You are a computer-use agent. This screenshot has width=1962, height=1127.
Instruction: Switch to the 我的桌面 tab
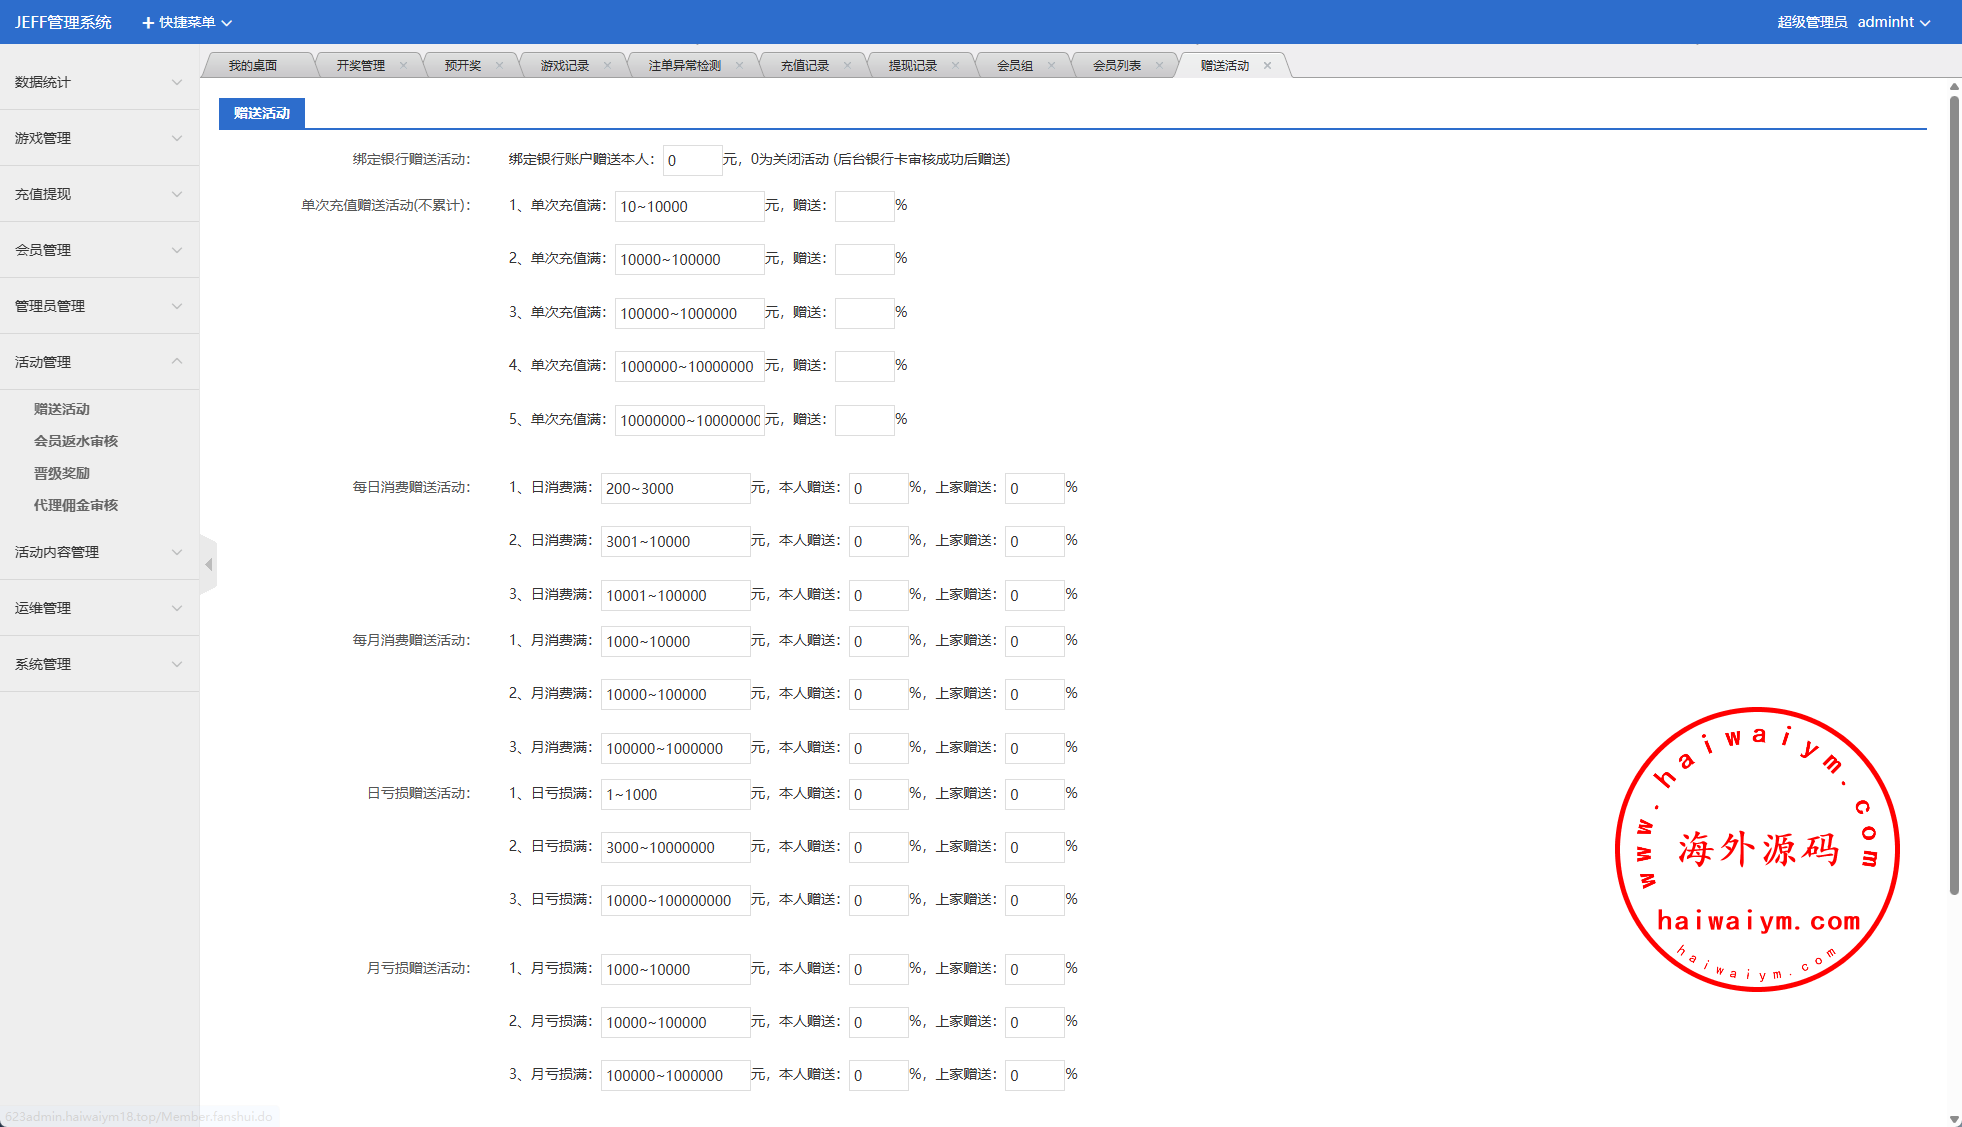[253, 66]
